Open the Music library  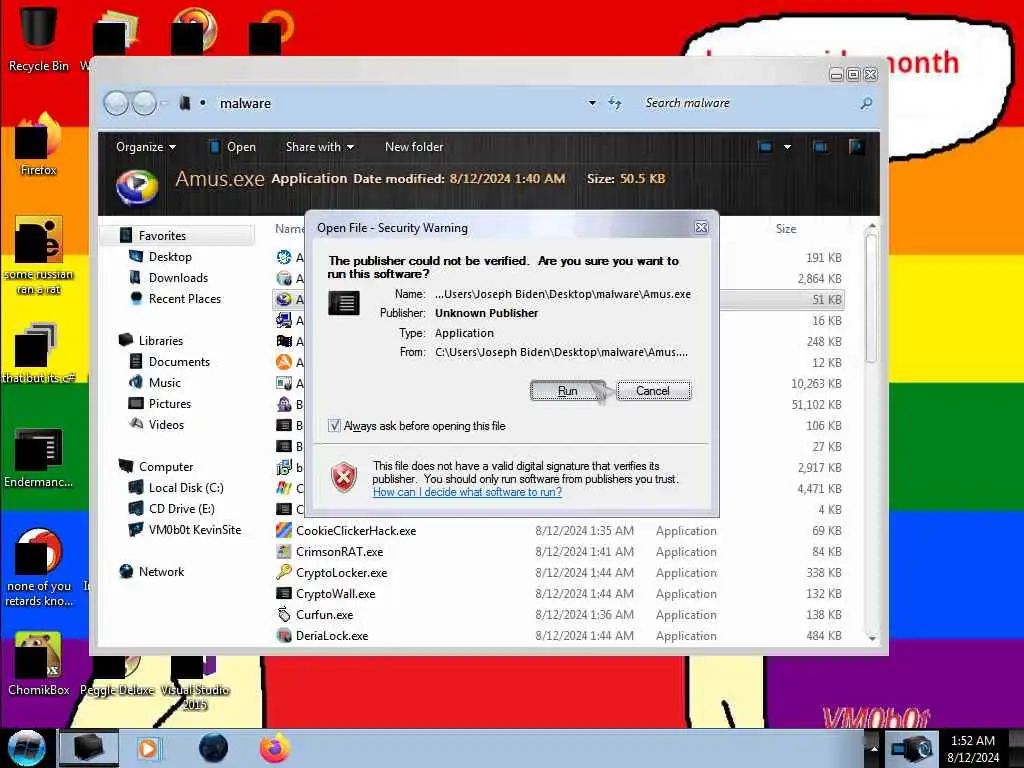tap(164, 383)
